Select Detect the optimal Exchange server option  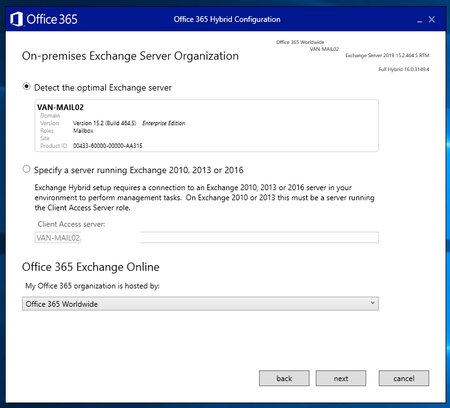[x=26, y=87]
